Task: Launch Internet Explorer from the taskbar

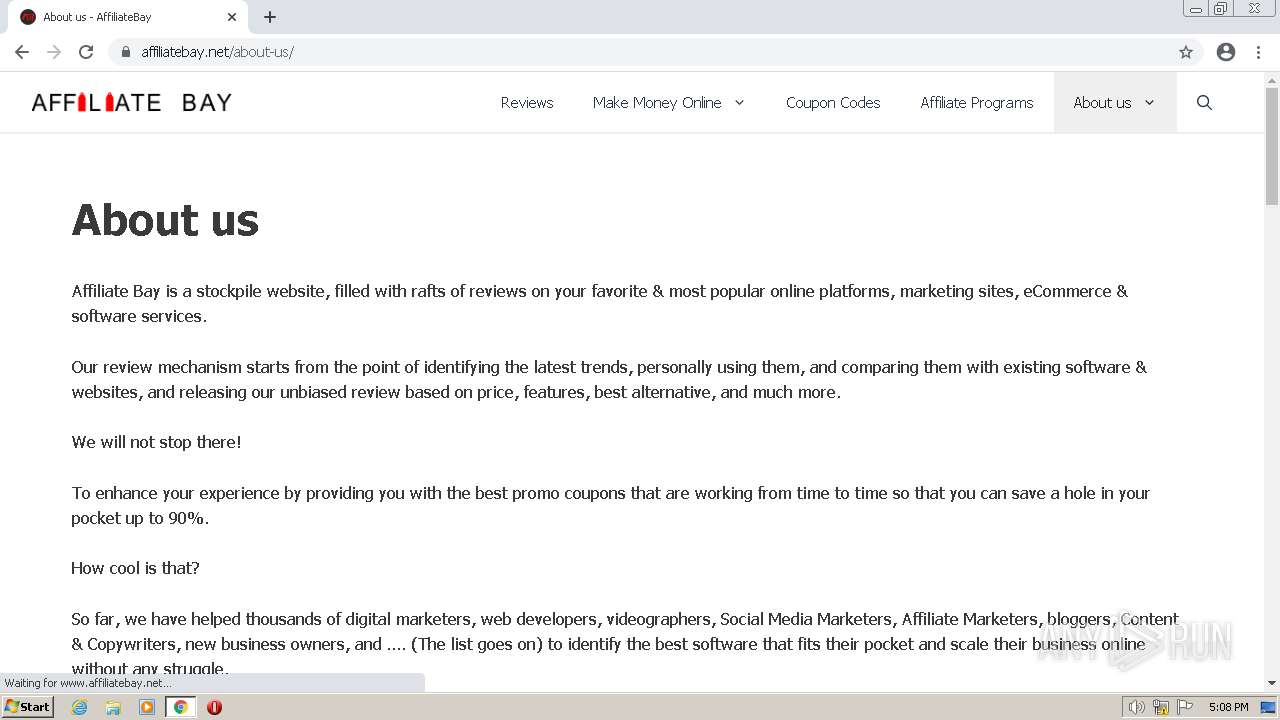Action: (x=80, y=707)
